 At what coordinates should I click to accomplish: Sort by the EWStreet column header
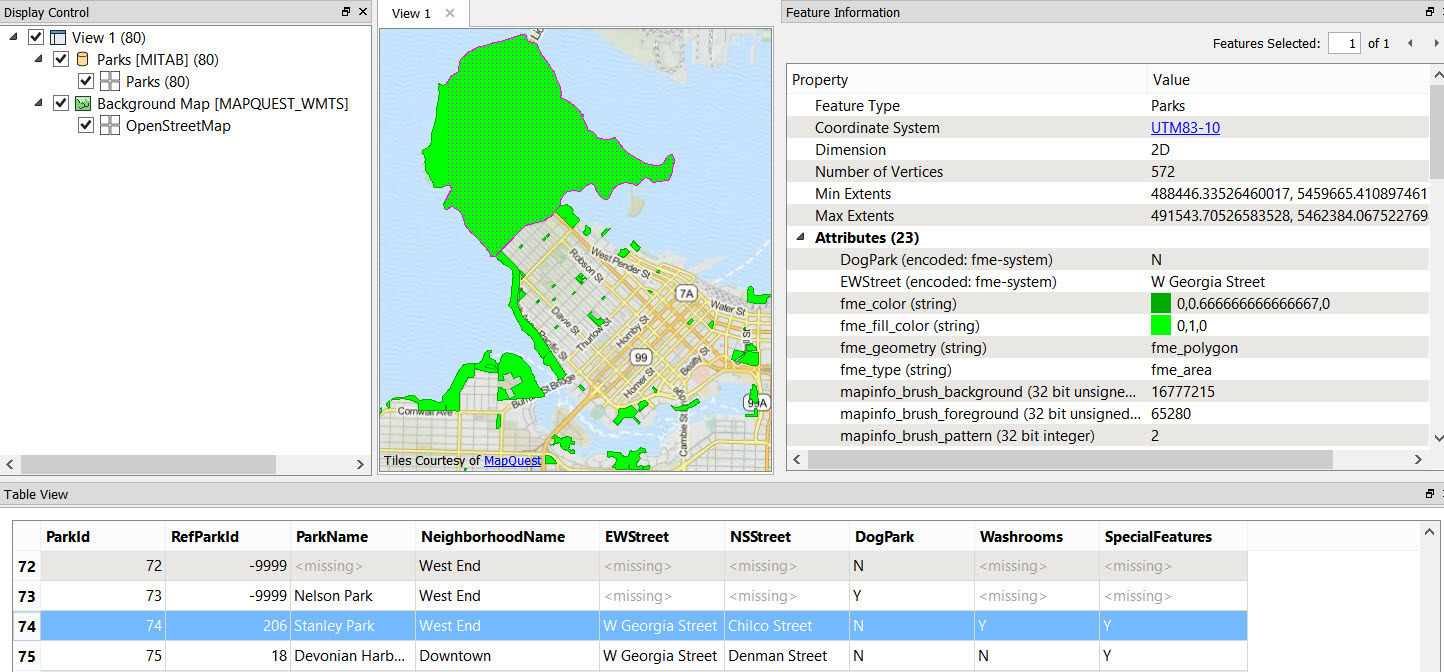click(662, 536)
